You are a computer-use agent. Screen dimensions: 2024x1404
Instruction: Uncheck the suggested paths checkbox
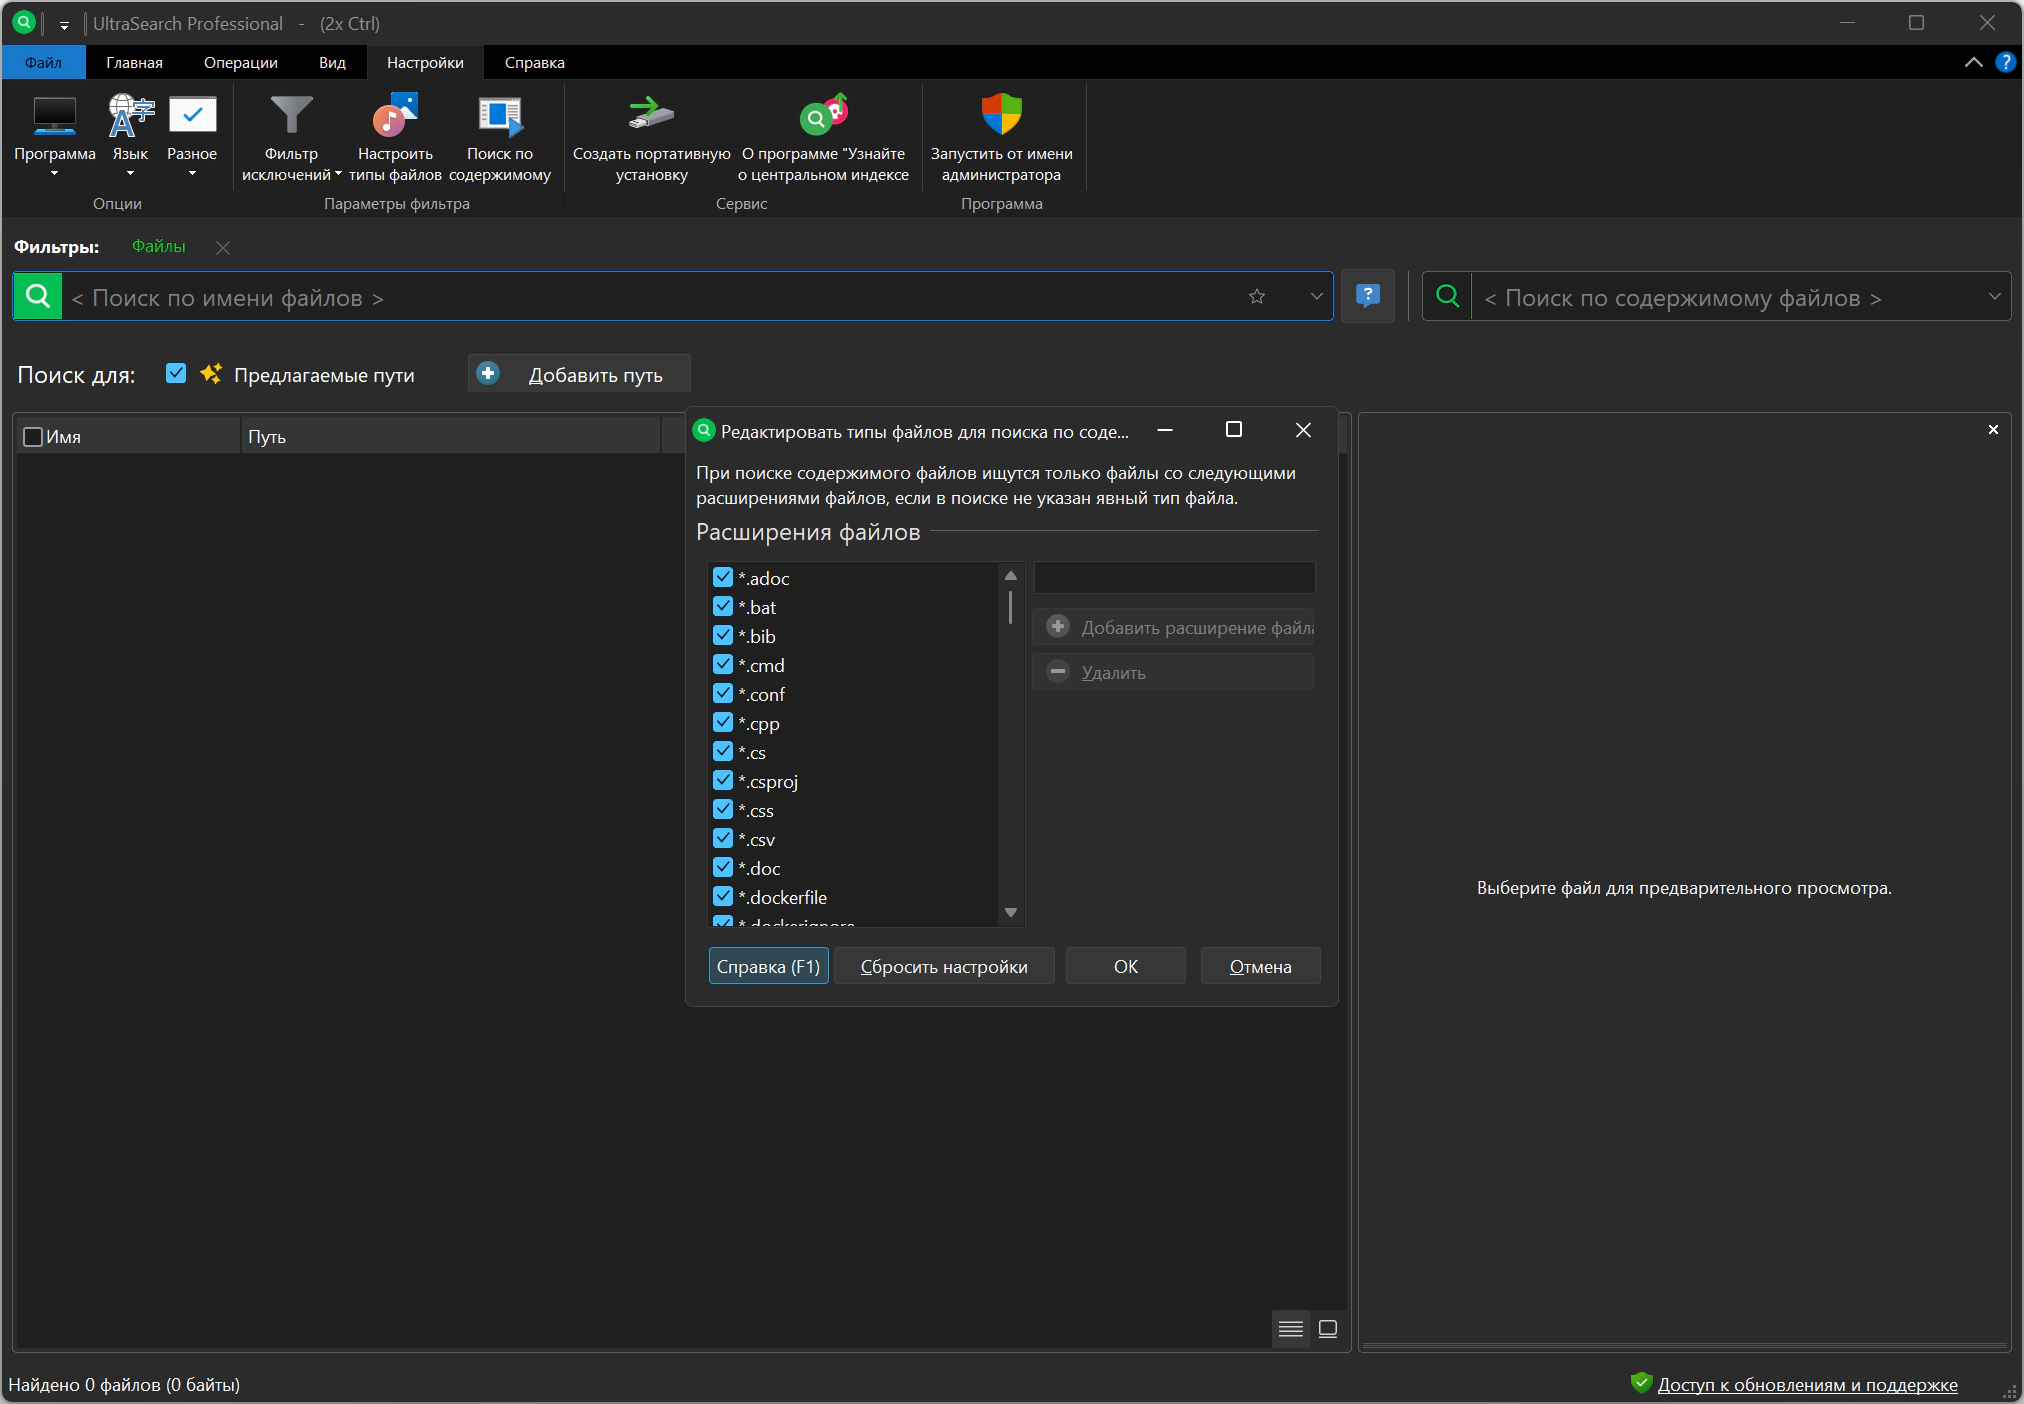coord(176,374)
